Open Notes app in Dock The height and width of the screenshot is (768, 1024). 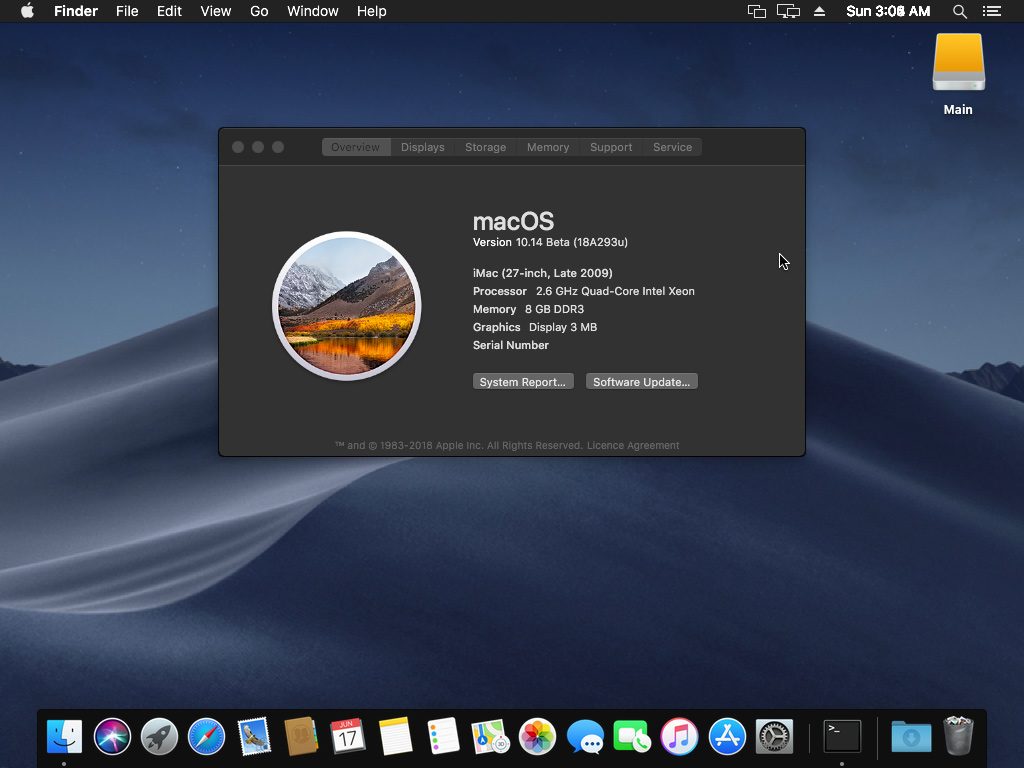point(395,736)
